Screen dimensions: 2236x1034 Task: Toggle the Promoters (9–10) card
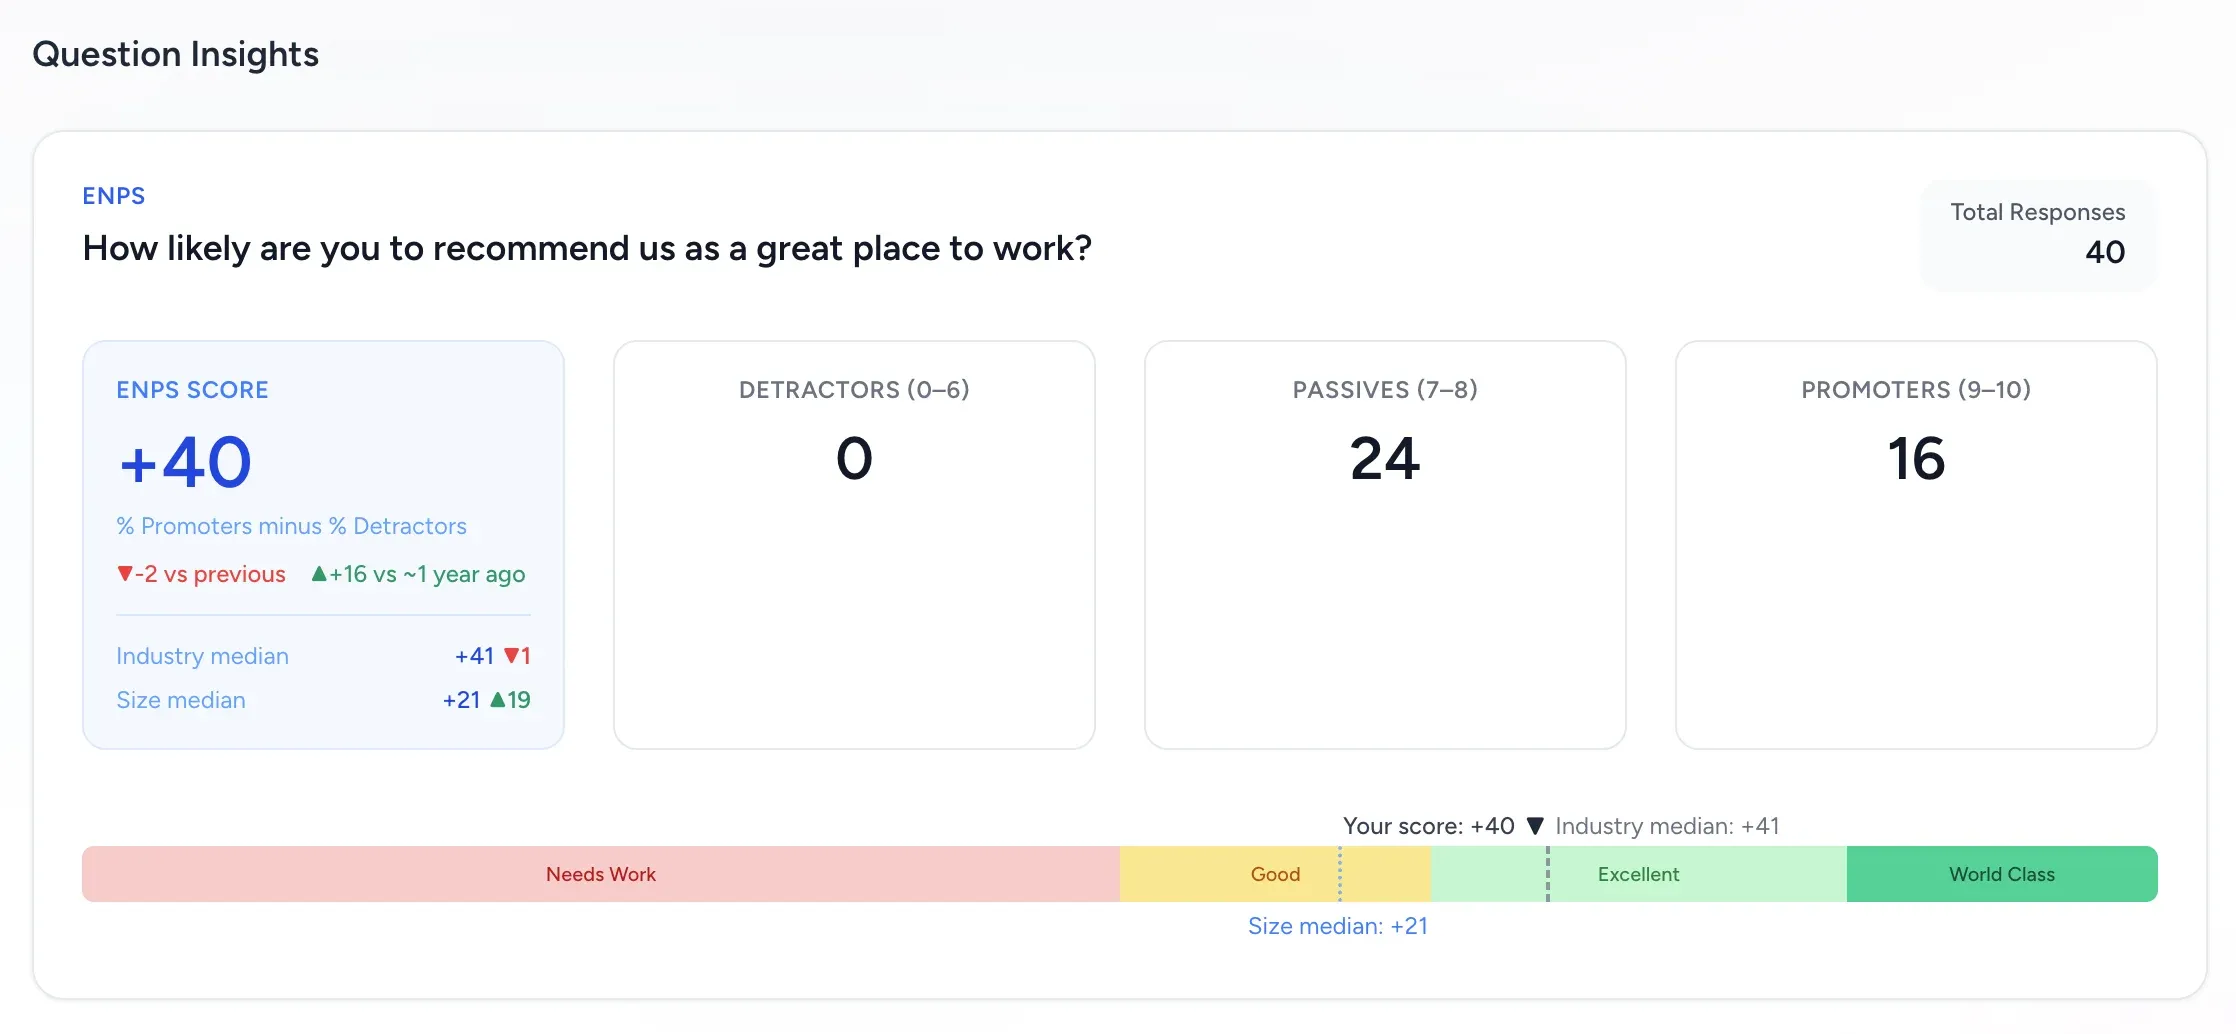pos(1916,544)
